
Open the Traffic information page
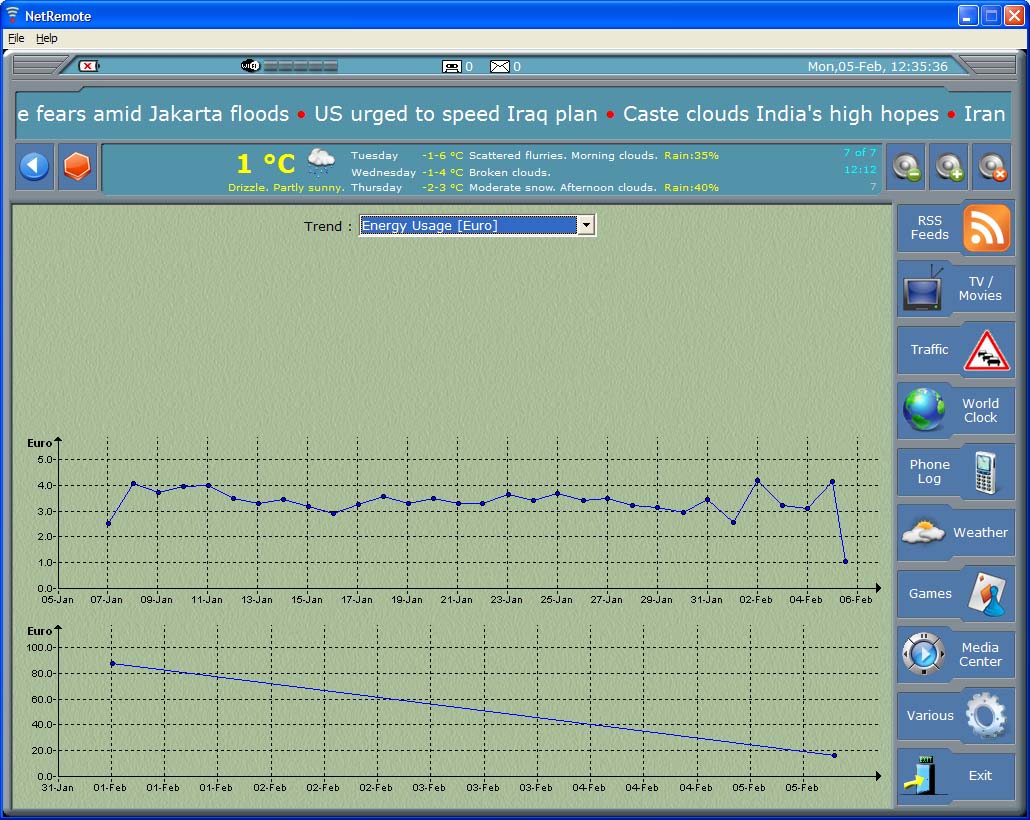click(x=955, y=350)
